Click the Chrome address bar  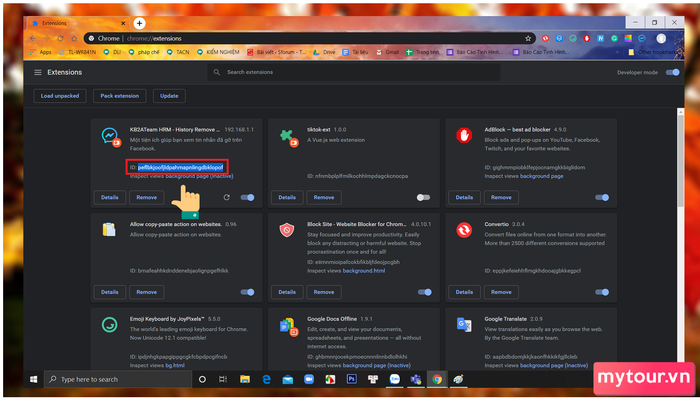tap(309, 38)
